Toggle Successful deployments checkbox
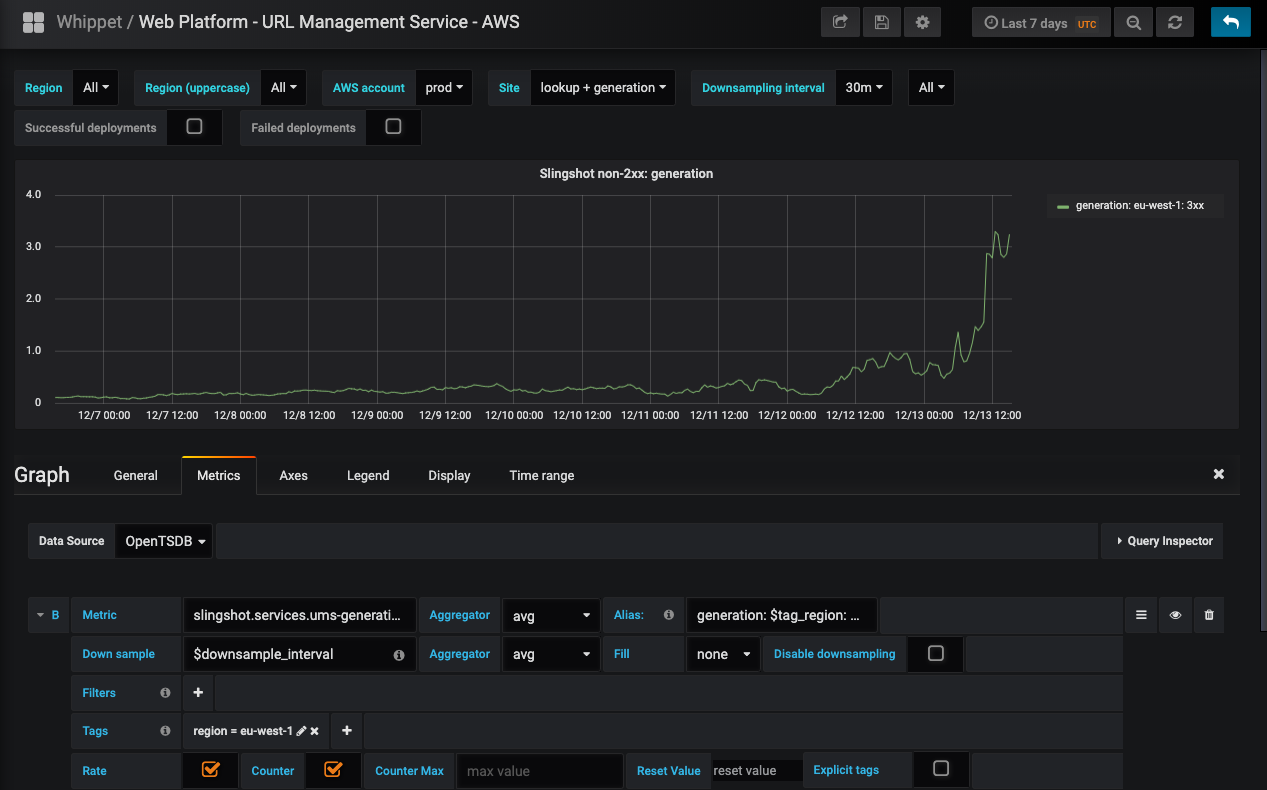The image size is (1267, 790). tap(195, 127)
